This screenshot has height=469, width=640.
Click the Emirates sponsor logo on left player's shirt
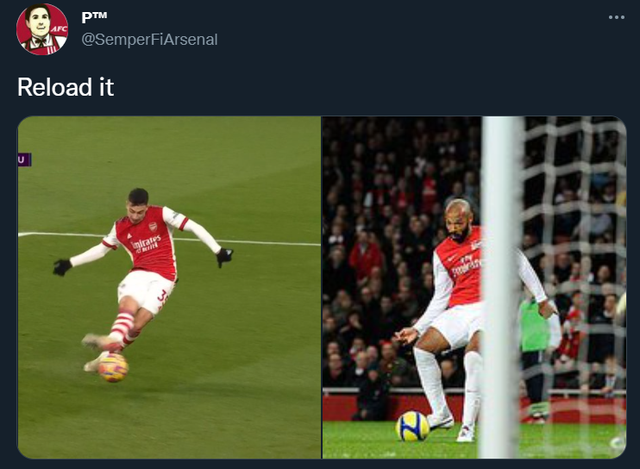pyautogui.click(x=146, y=244)
